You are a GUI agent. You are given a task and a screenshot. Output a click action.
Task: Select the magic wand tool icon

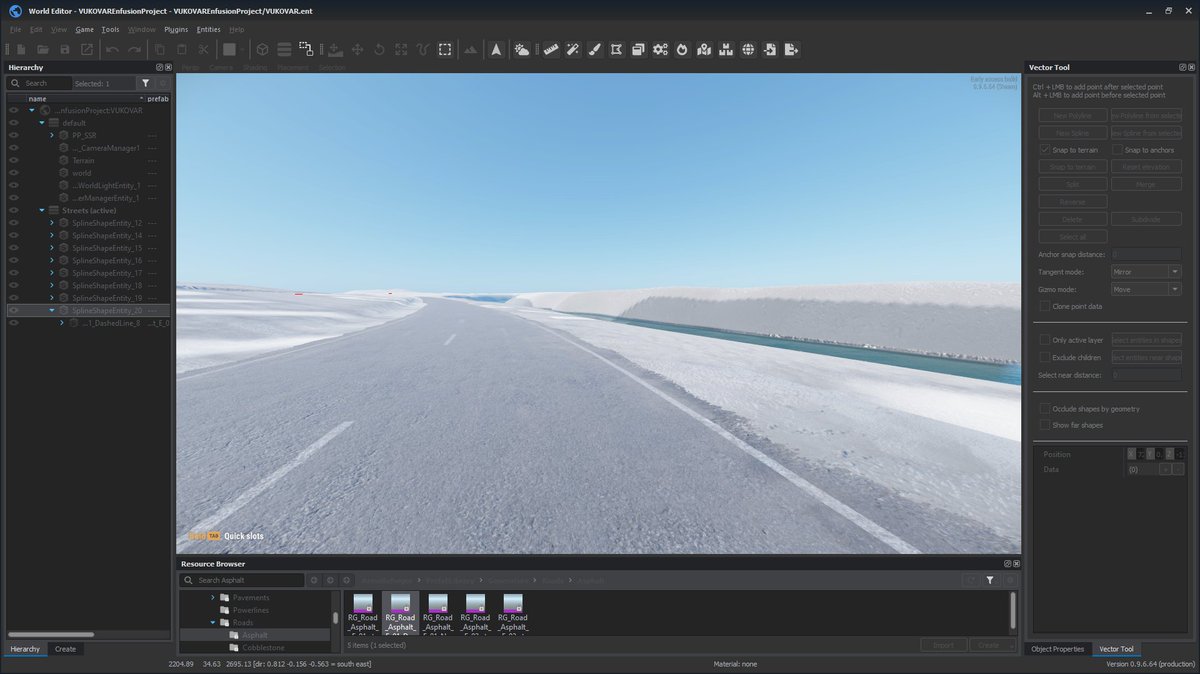[572, 49]
